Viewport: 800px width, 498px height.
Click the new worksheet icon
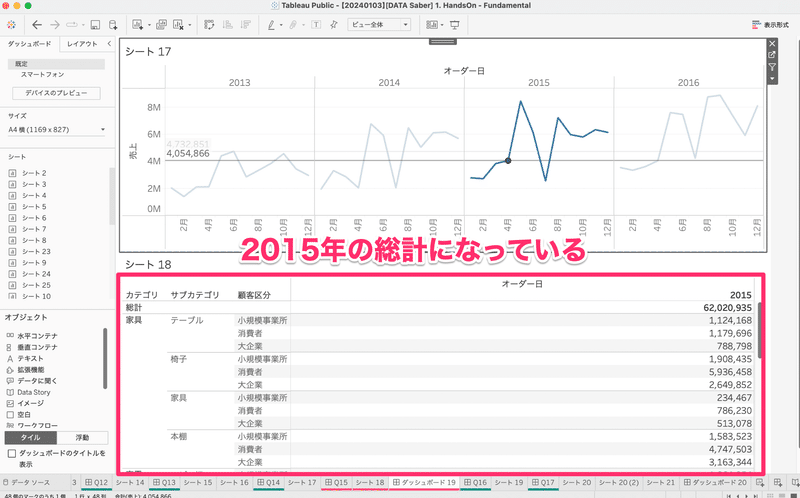(x=137, y=24)
